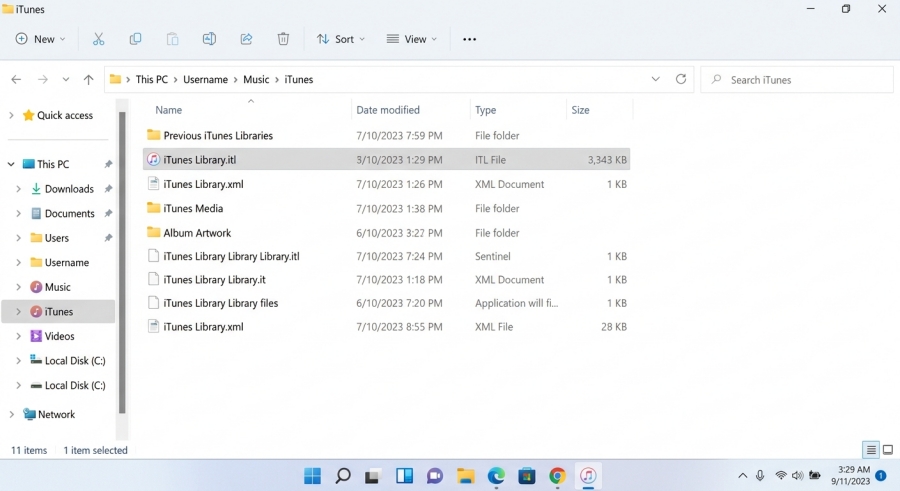Launch Microsoft Edge from taskbar

[496, 475]
